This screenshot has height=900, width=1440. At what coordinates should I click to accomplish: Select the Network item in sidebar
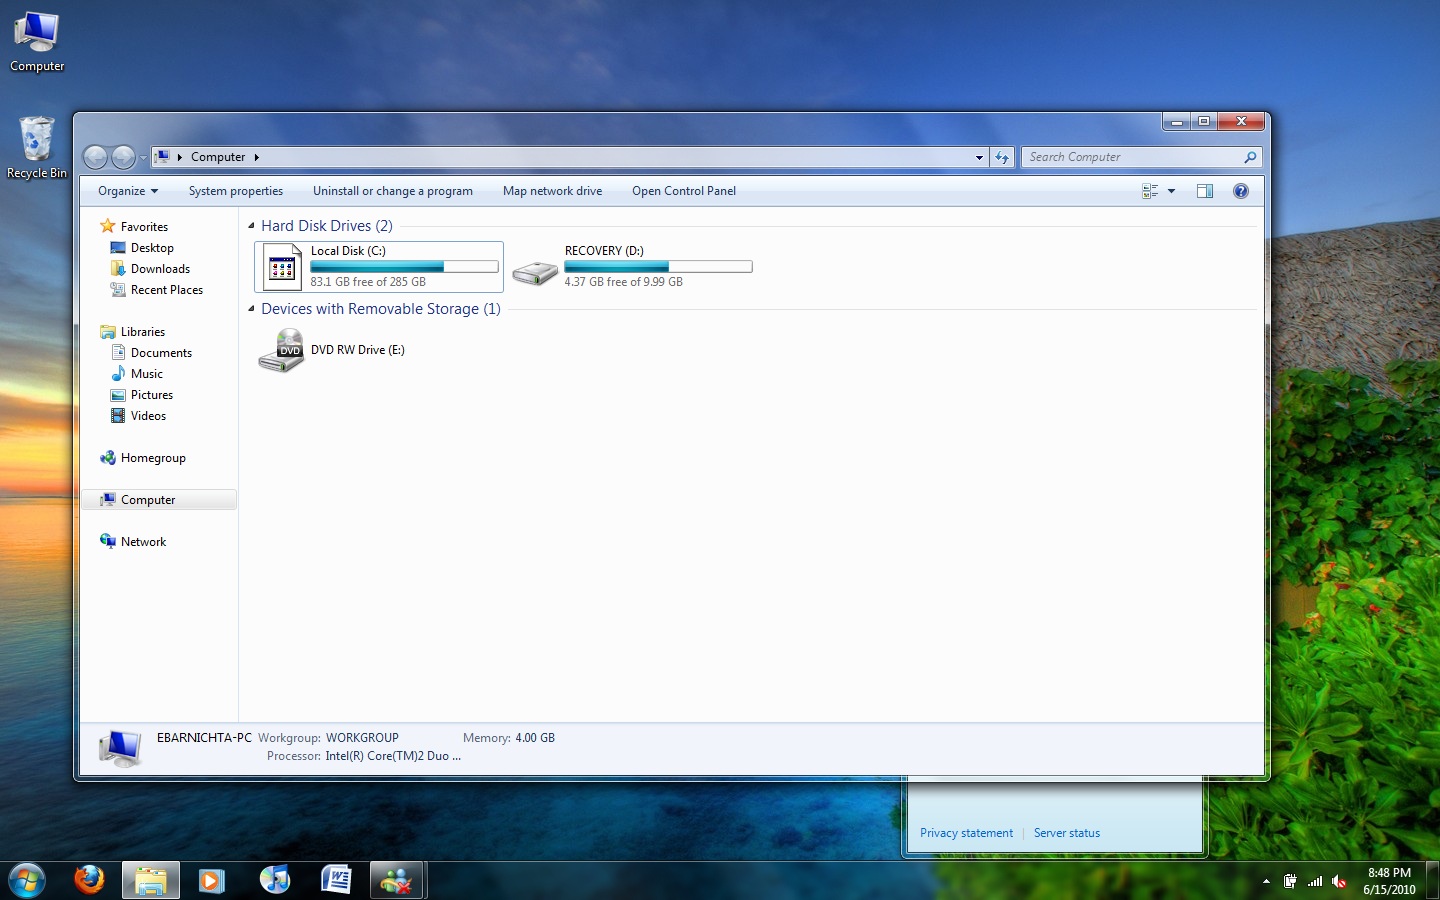coord(143,541)
